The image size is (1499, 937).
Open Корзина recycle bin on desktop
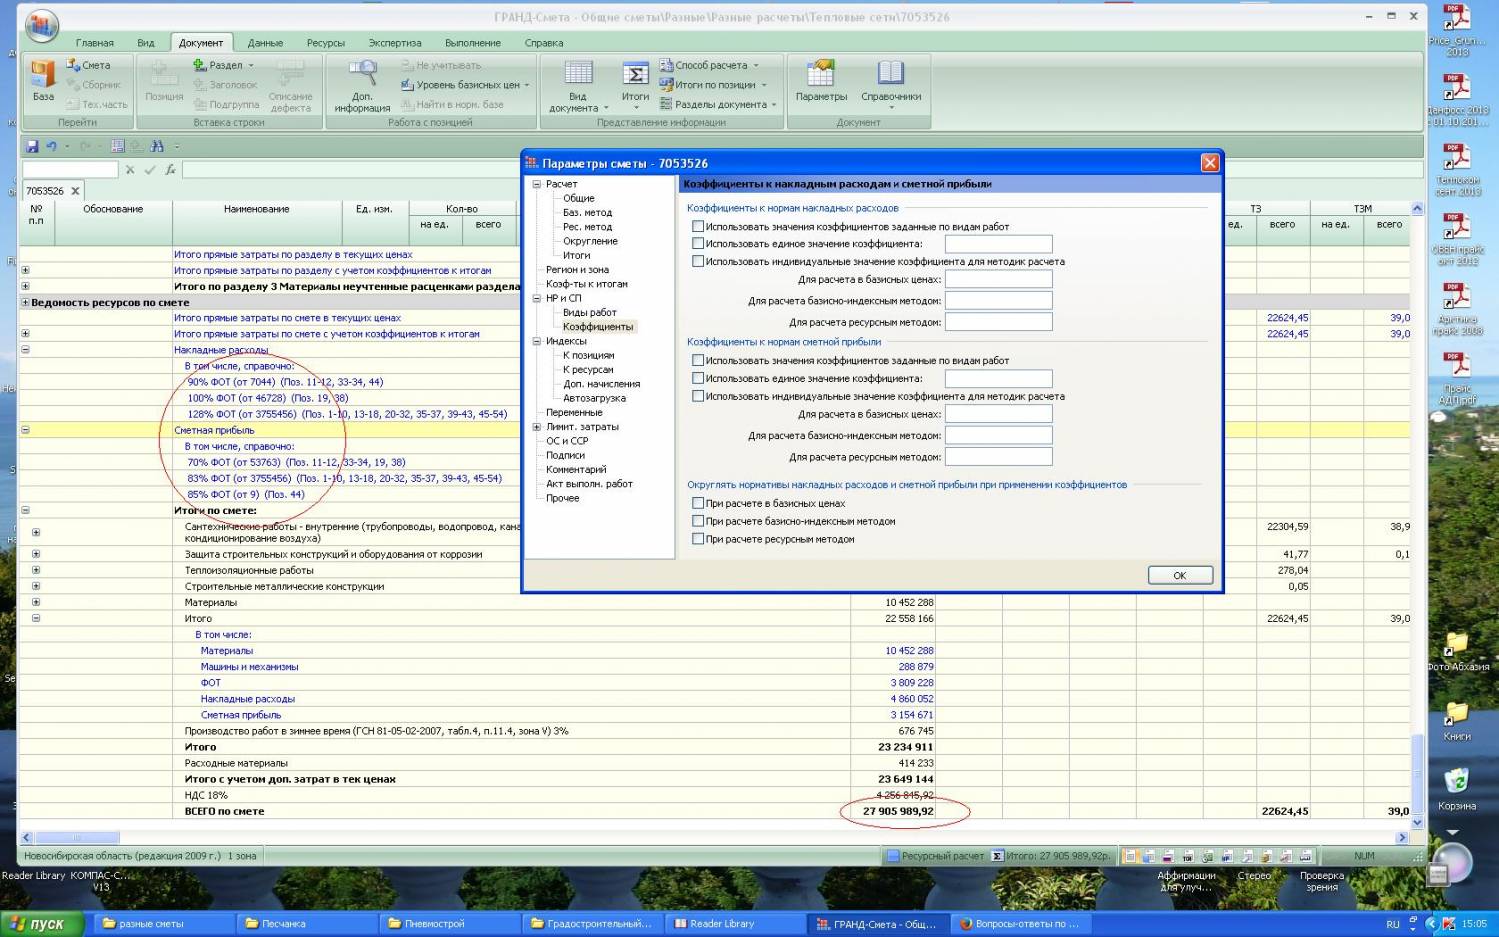click(x=1456, y=782)
